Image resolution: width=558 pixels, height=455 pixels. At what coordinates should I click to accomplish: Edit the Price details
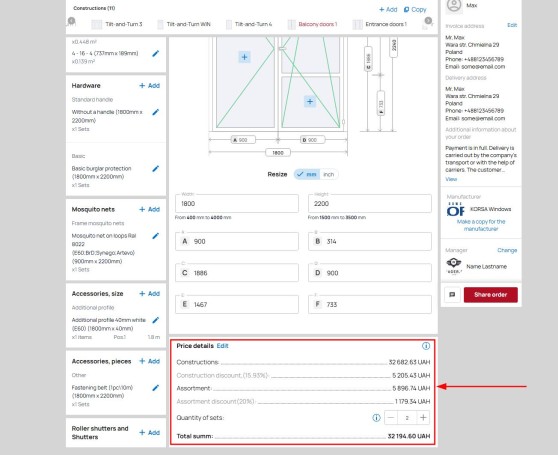tap(222, 346)
